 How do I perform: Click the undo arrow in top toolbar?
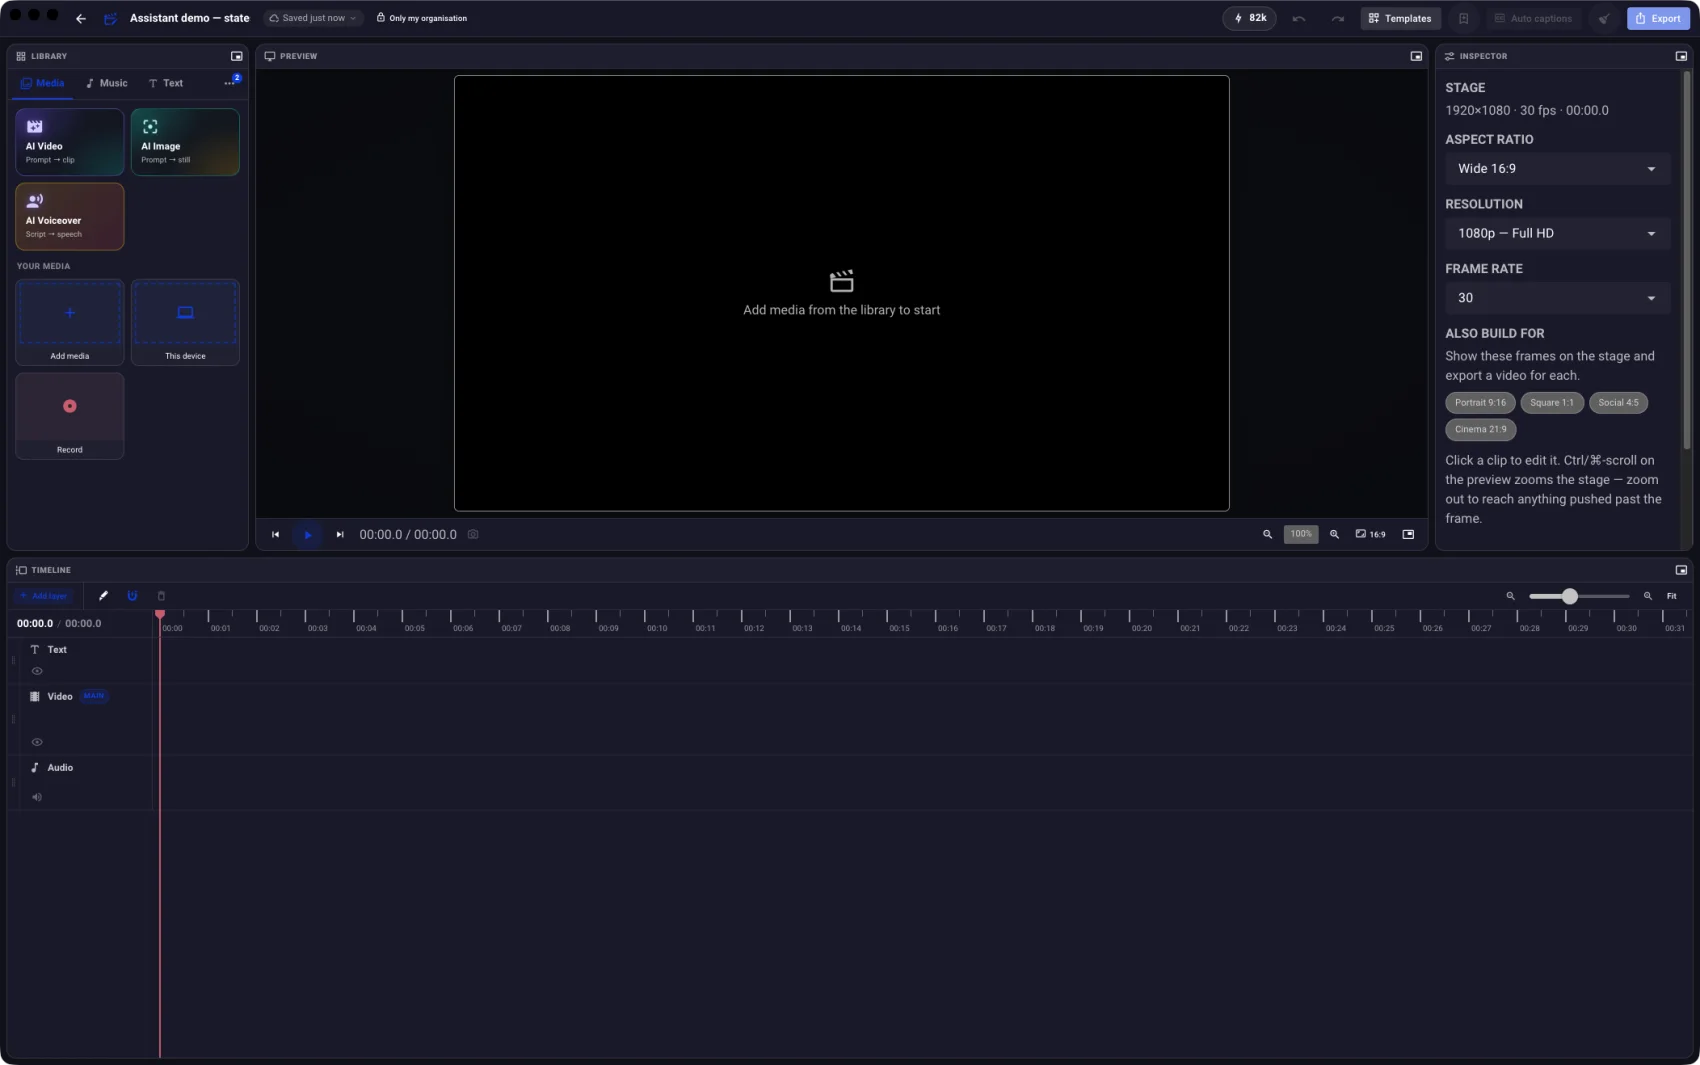[1298, 18]
